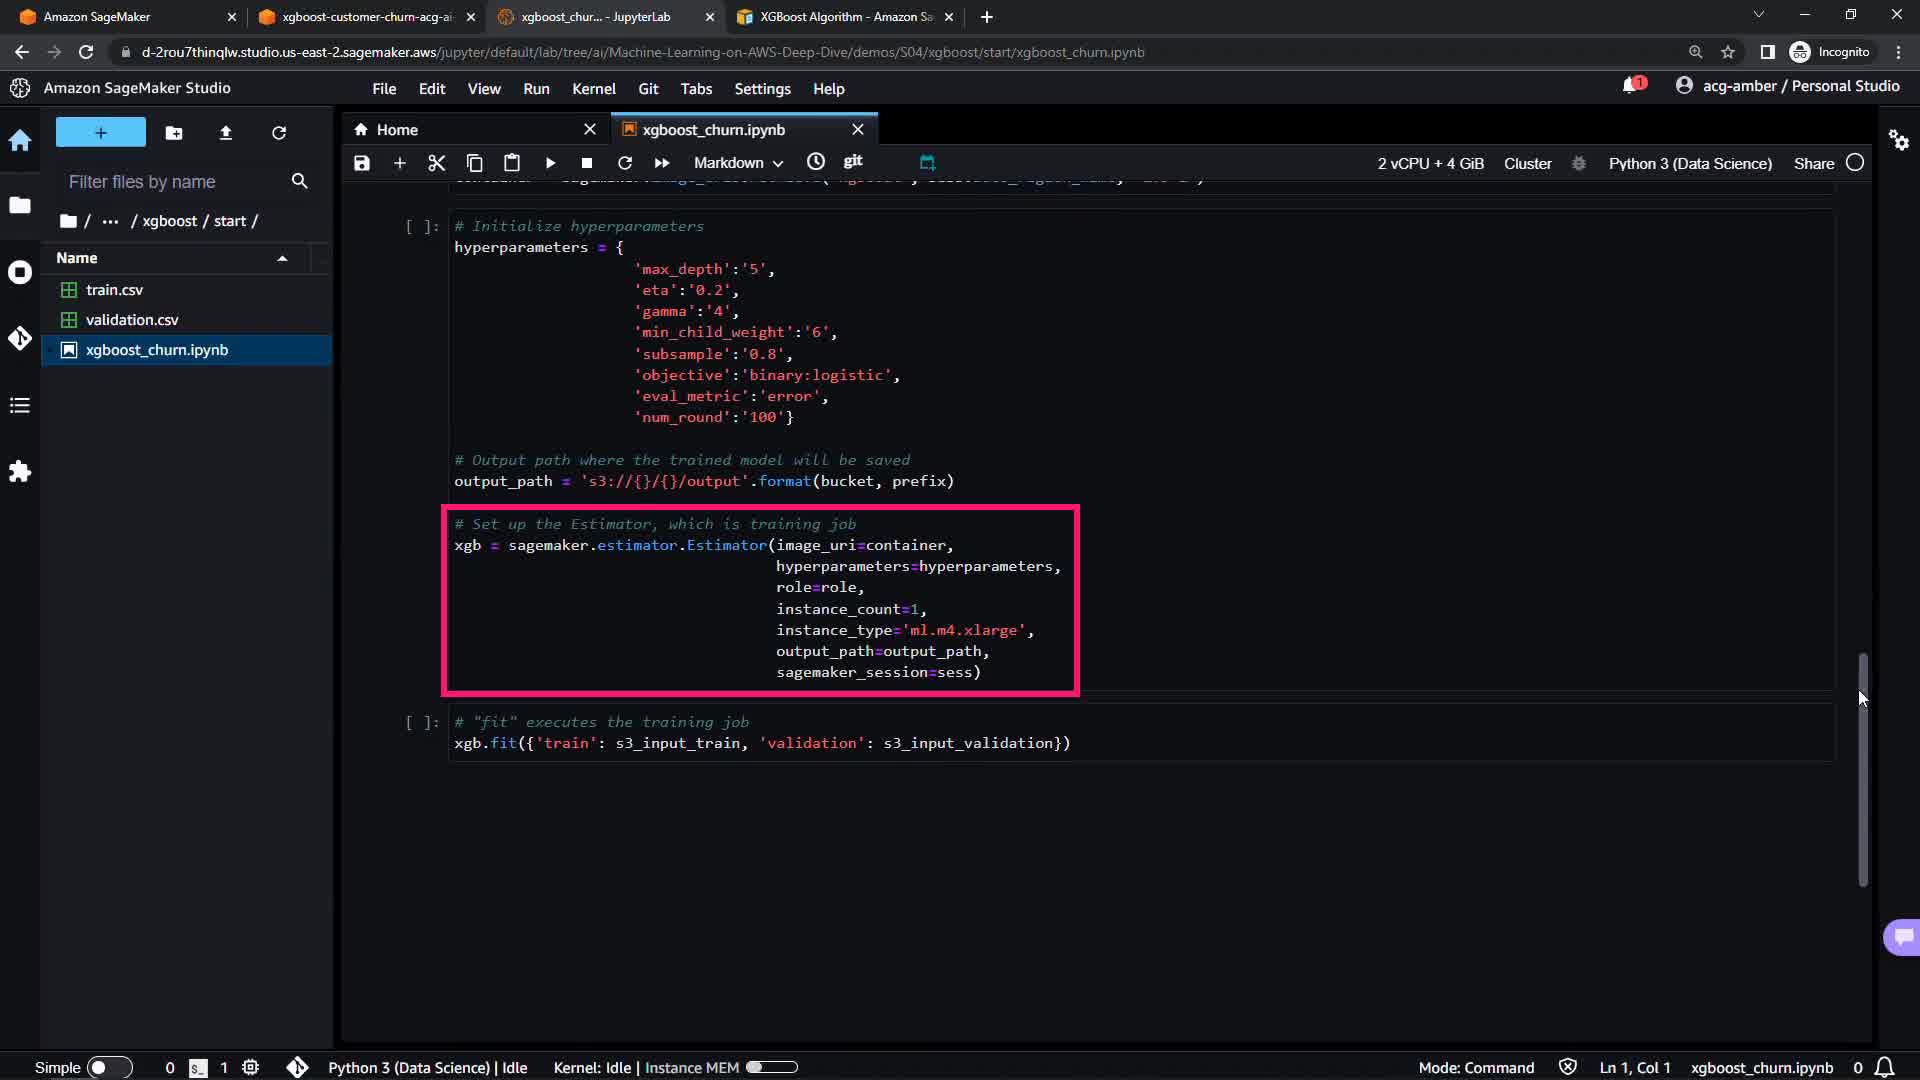This screenshot has height=1080, width=1920.
Task: Switch to the Home tab
Action: pyautogui.click(x=397, y=130)
